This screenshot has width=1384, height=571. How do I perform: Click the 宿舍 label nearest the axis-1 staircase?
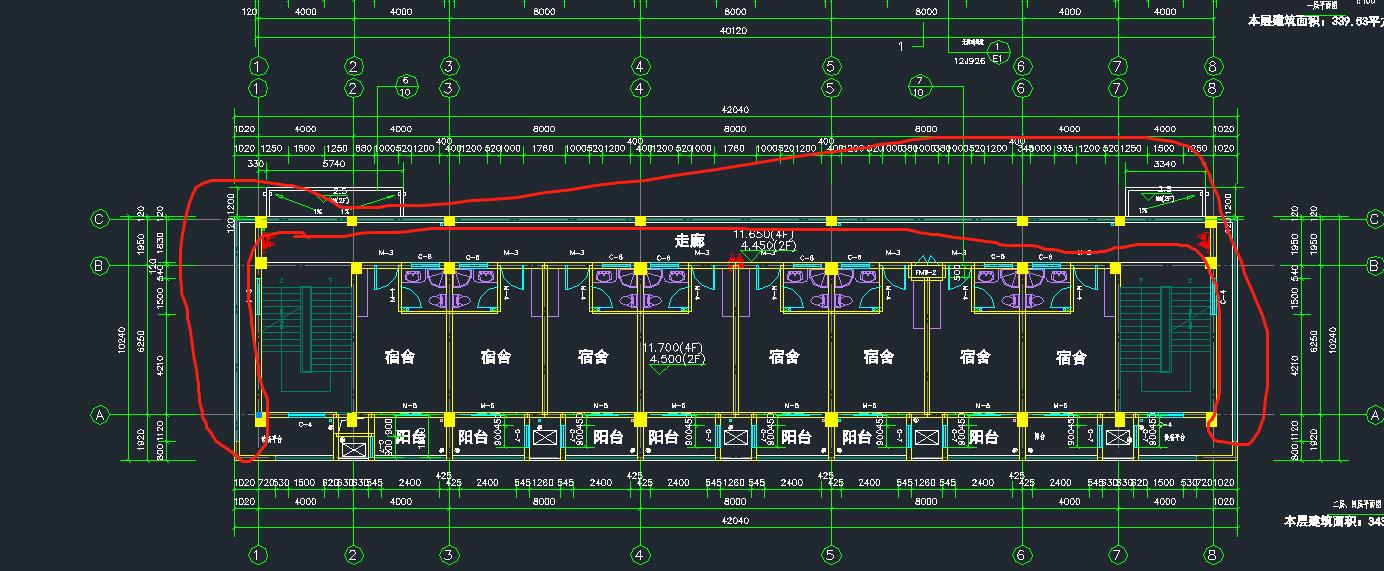pos(400,356)
